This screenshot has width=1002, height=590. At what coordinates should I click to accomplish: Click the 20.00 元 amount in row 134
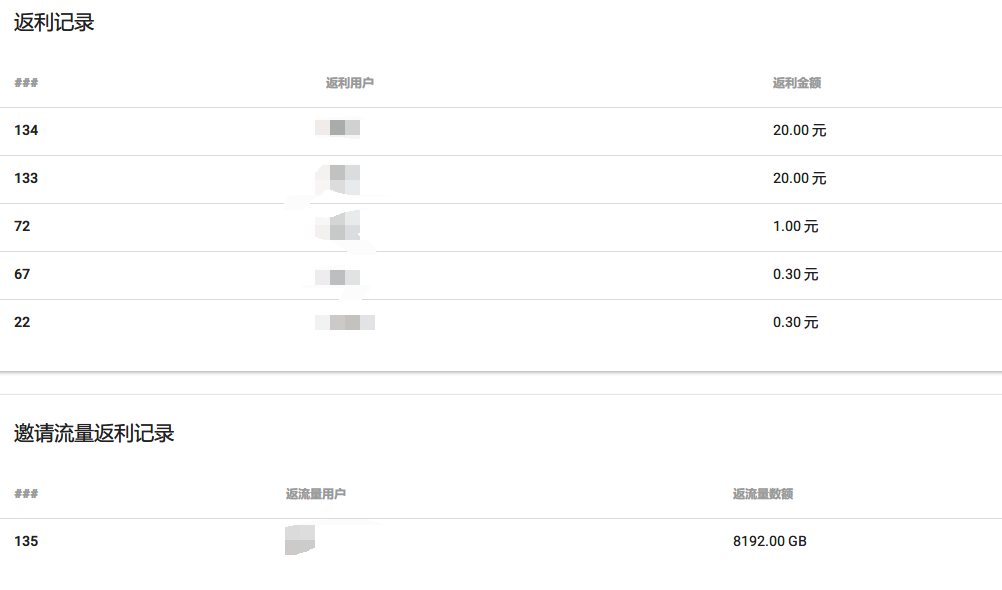coord(799,131)
